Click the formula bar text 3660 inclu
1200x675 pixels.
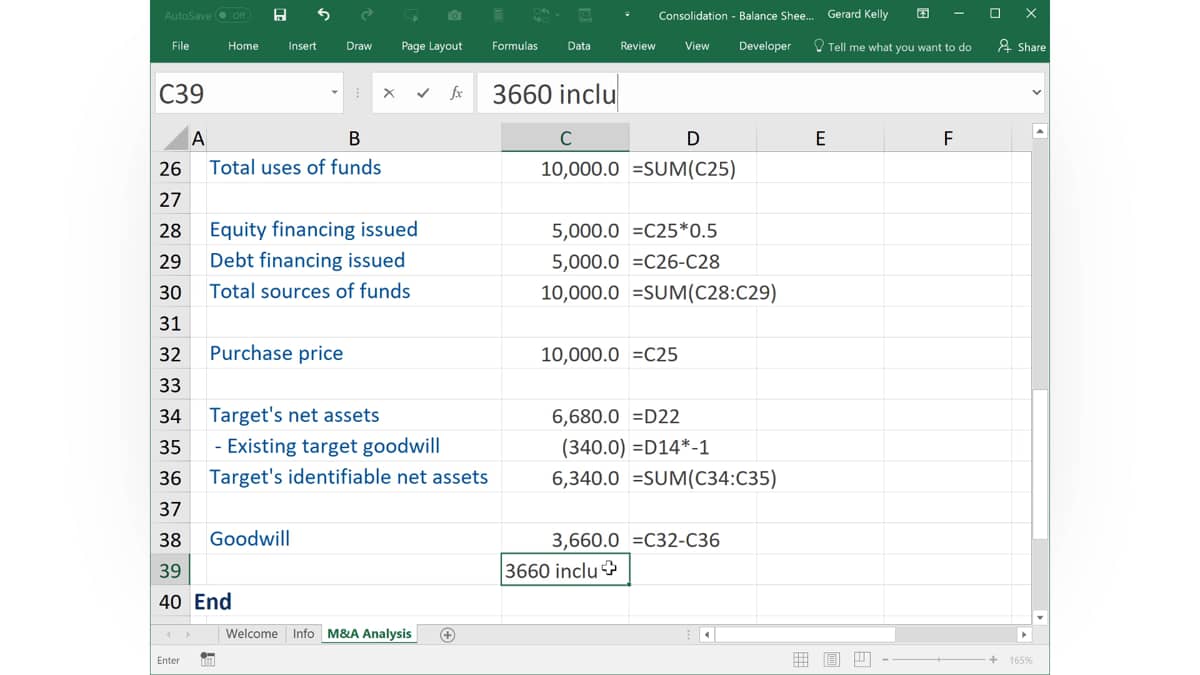coord(555,94)
